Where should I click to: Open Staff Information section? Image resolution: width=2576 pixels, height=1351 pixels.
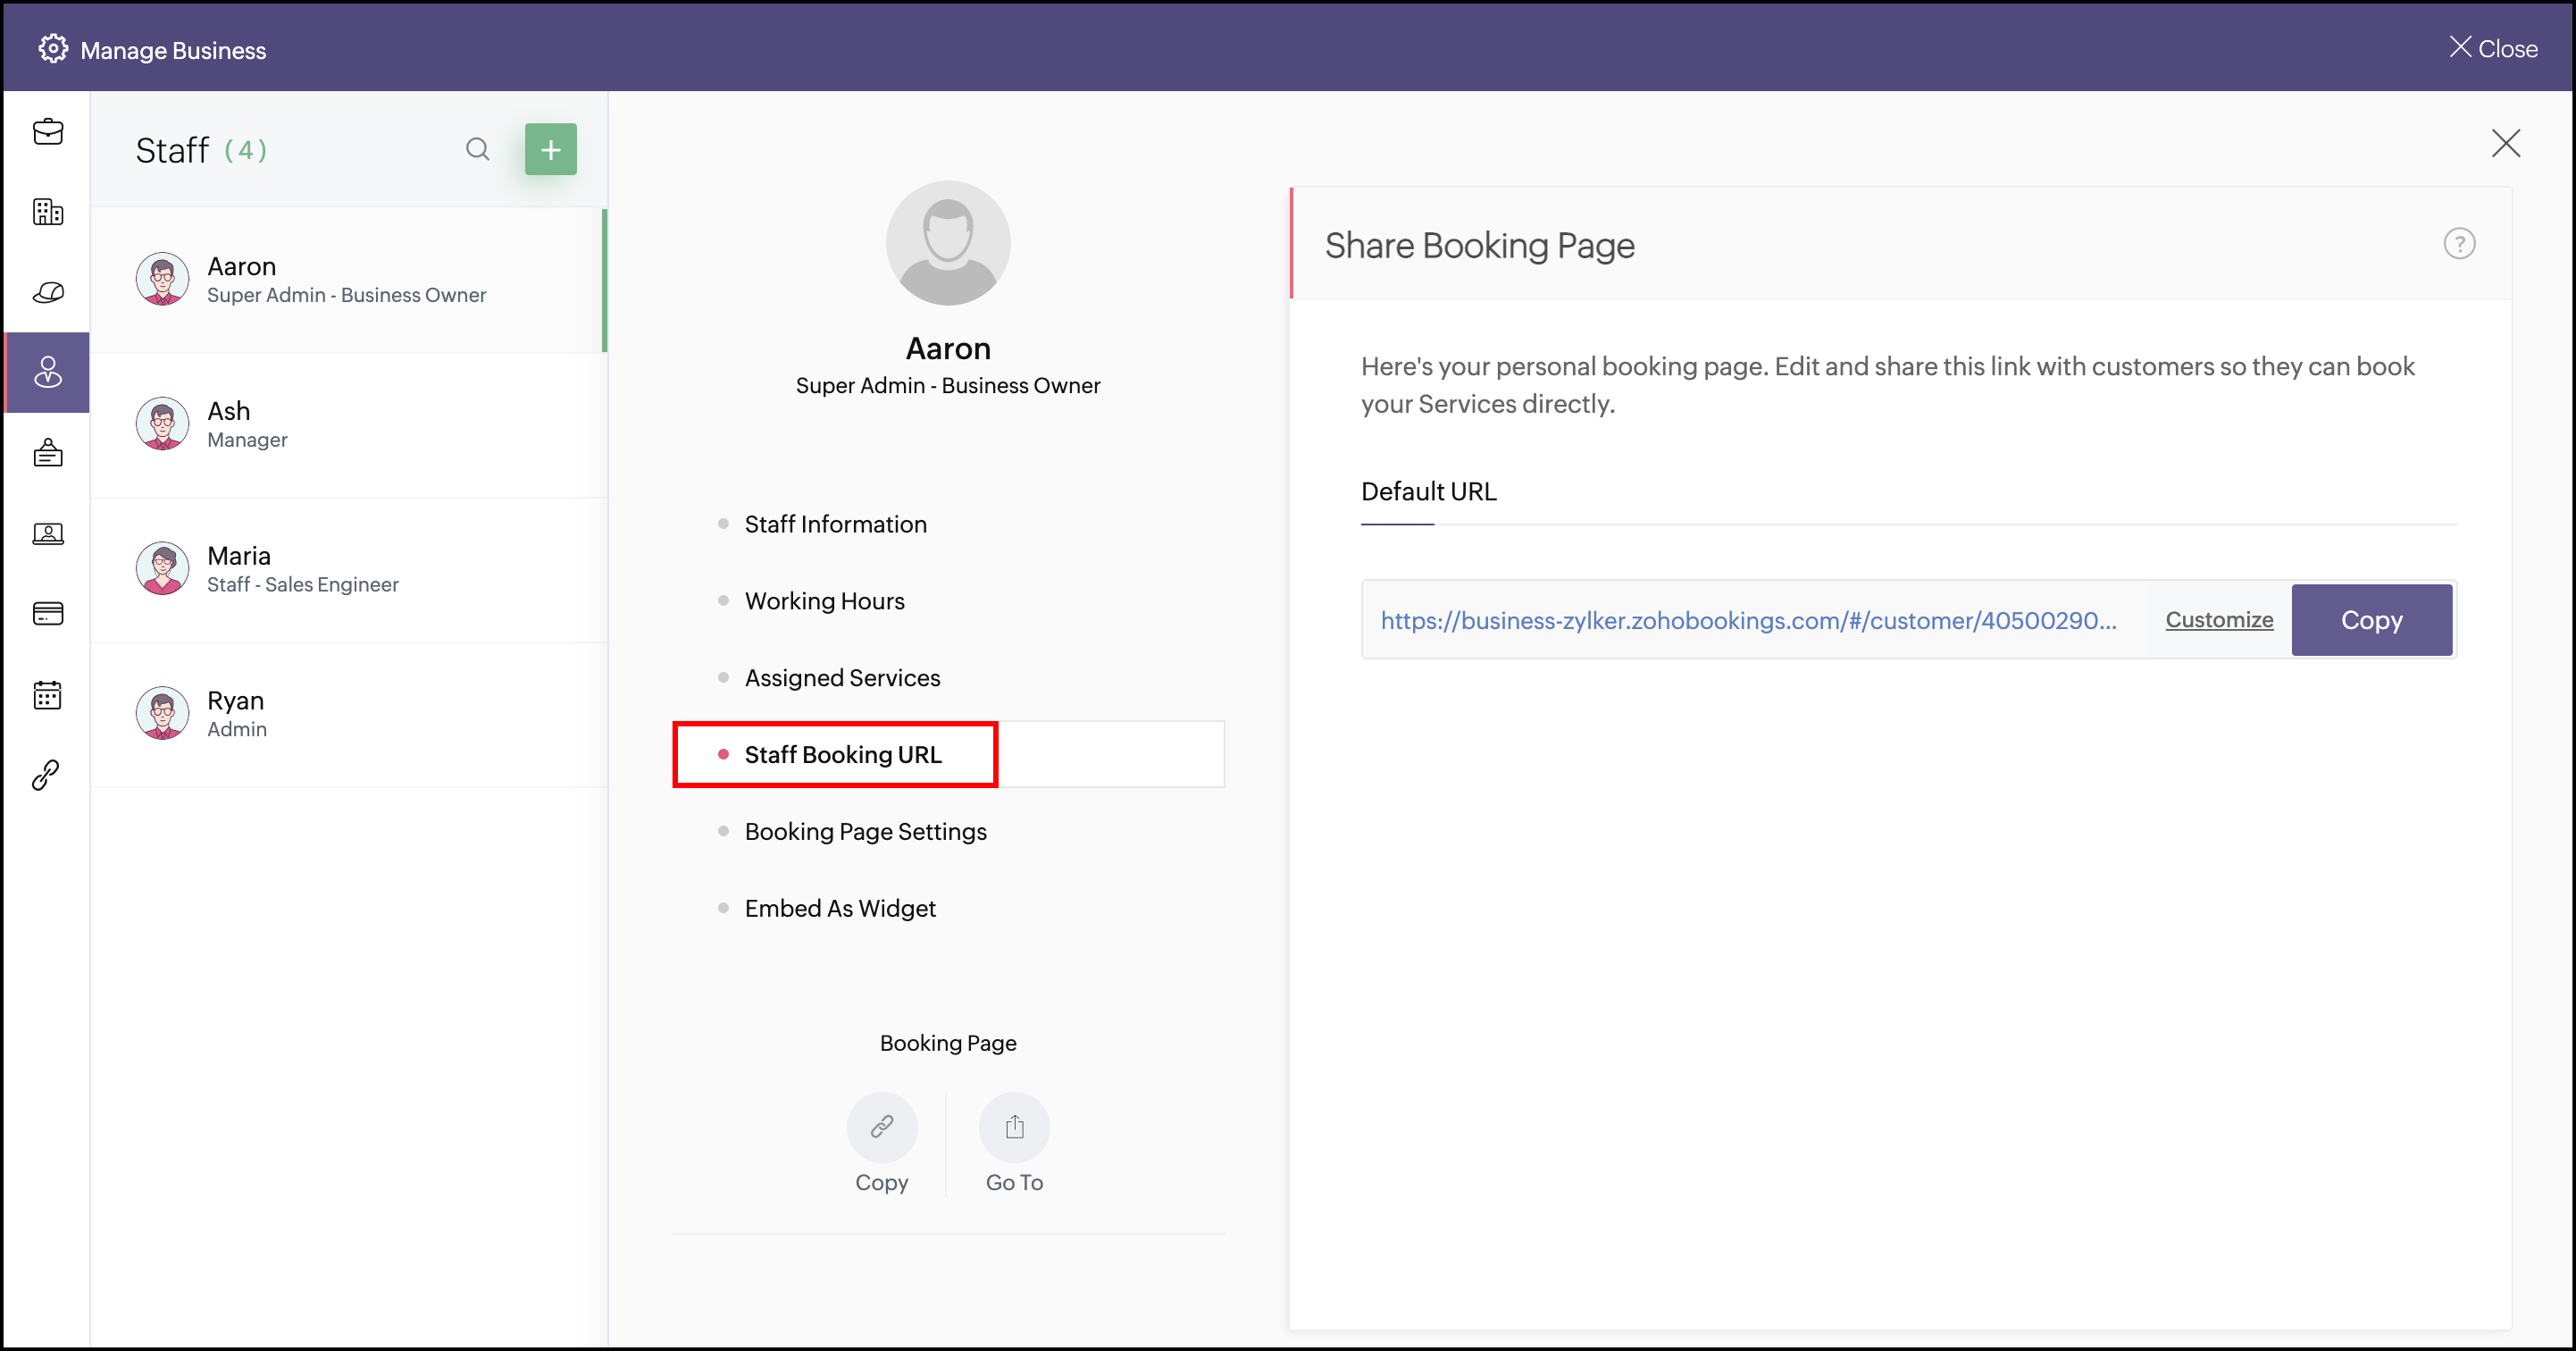pyautogui.click(x=835, y=524)
